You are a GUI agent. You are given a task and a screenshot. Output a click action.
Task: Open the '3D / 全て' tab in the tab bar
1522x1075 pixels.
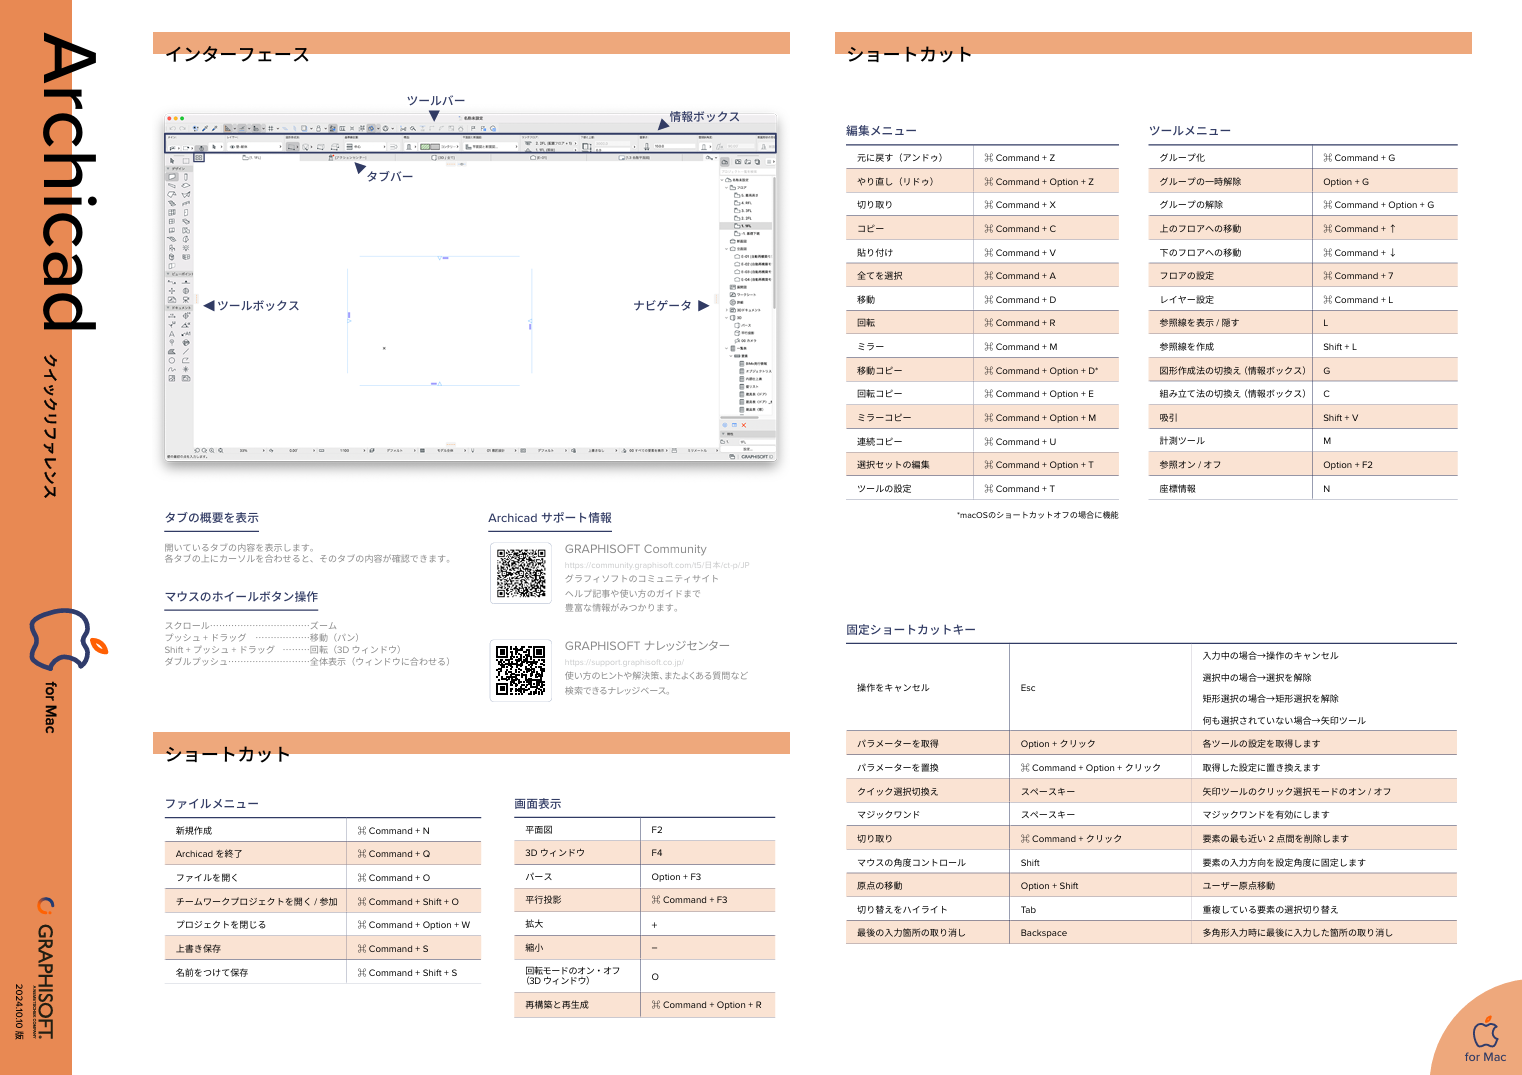click(442, 157)
